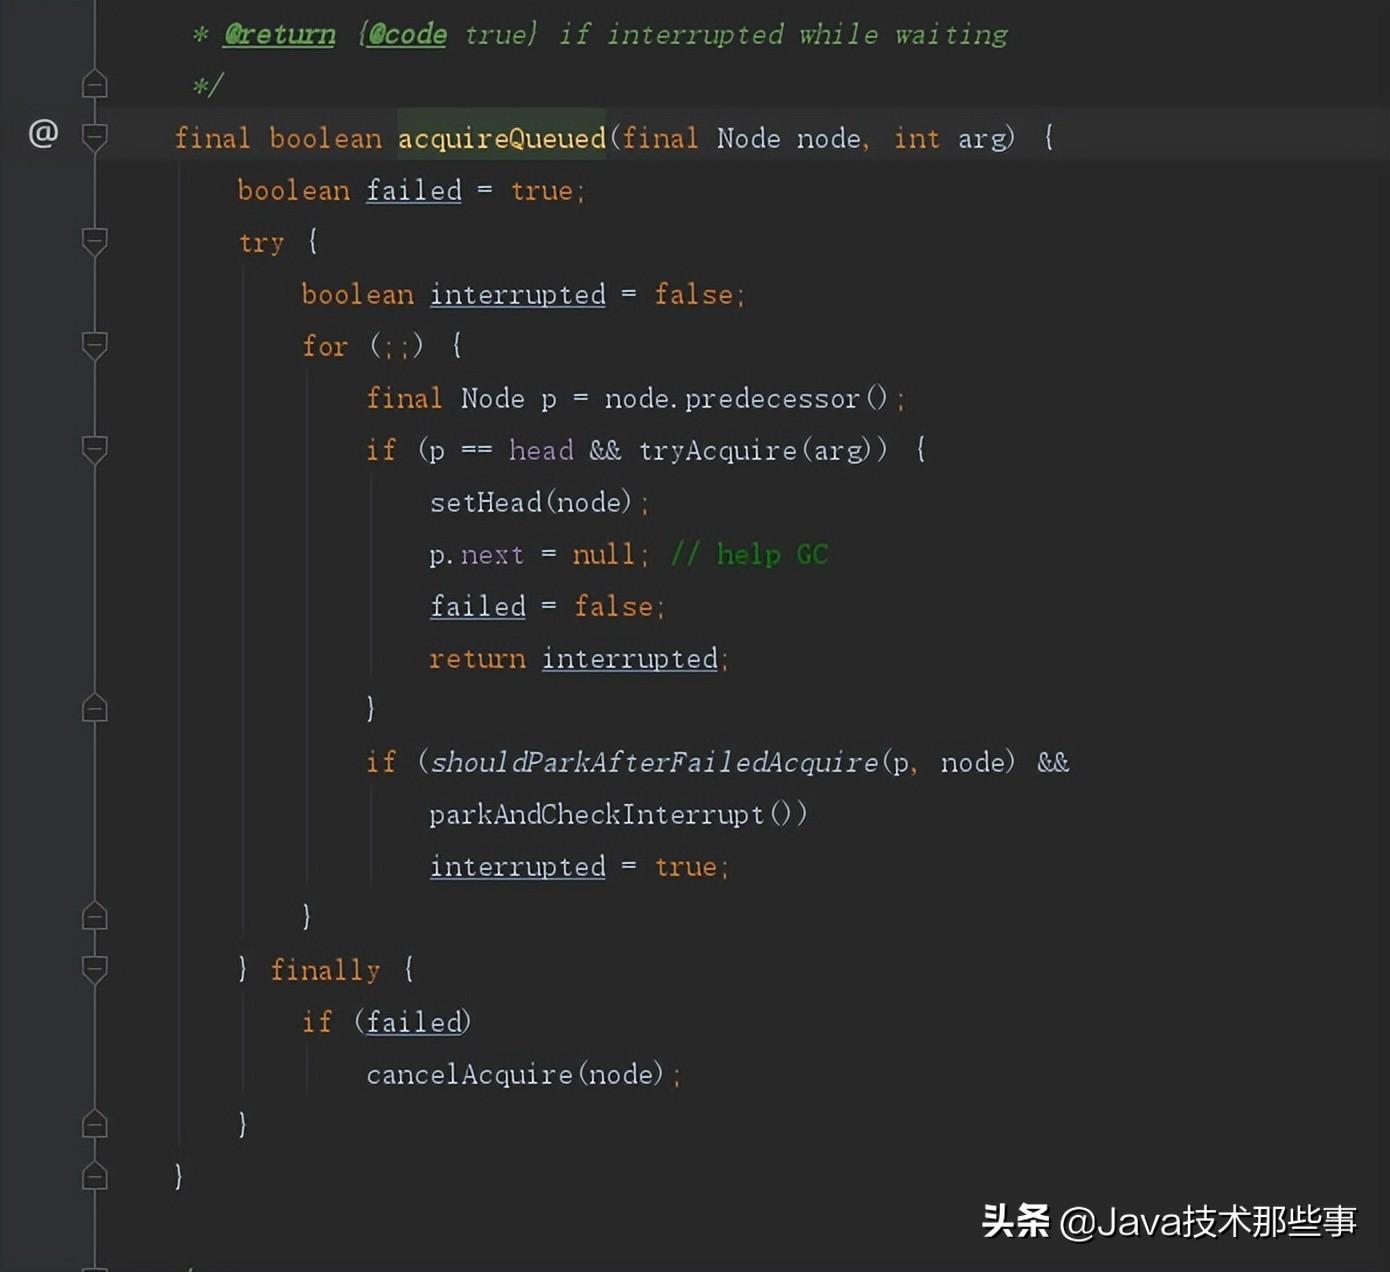Click failed in the boolean failed = true line
This screenshot has height=1272, width=1390.
(414, 190)
